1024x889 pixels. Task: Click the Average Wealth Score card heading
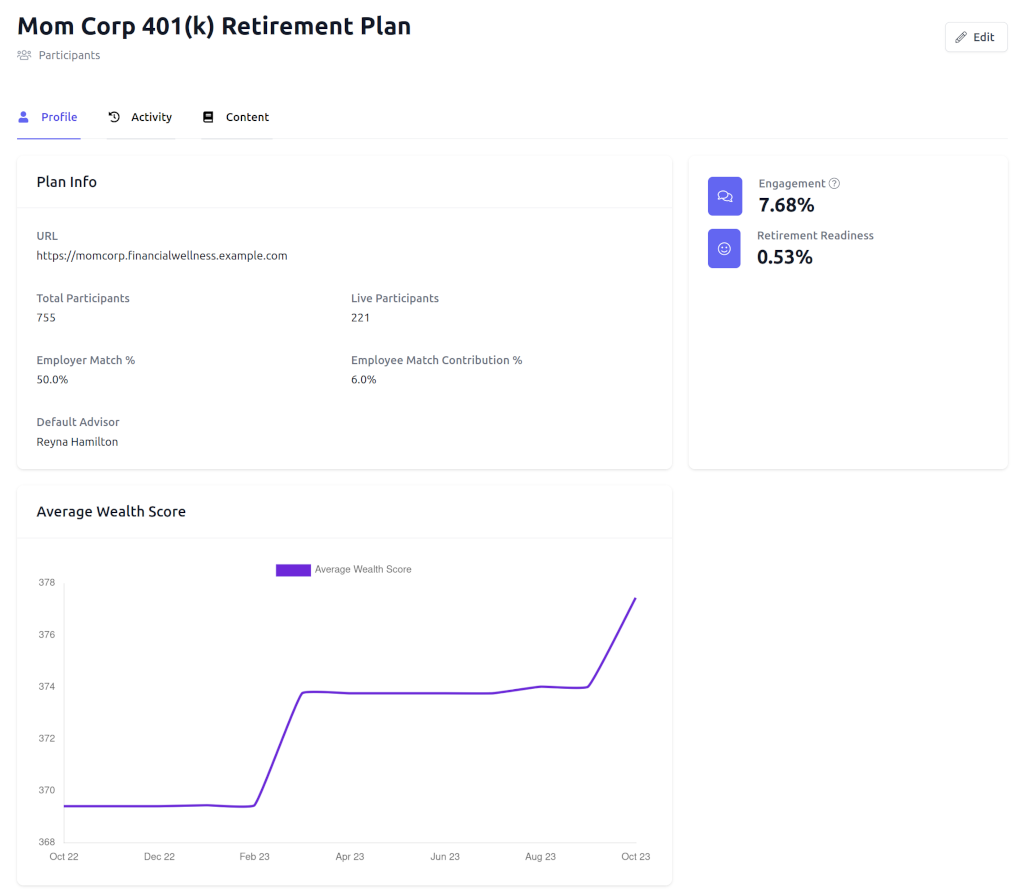[111, 511]
